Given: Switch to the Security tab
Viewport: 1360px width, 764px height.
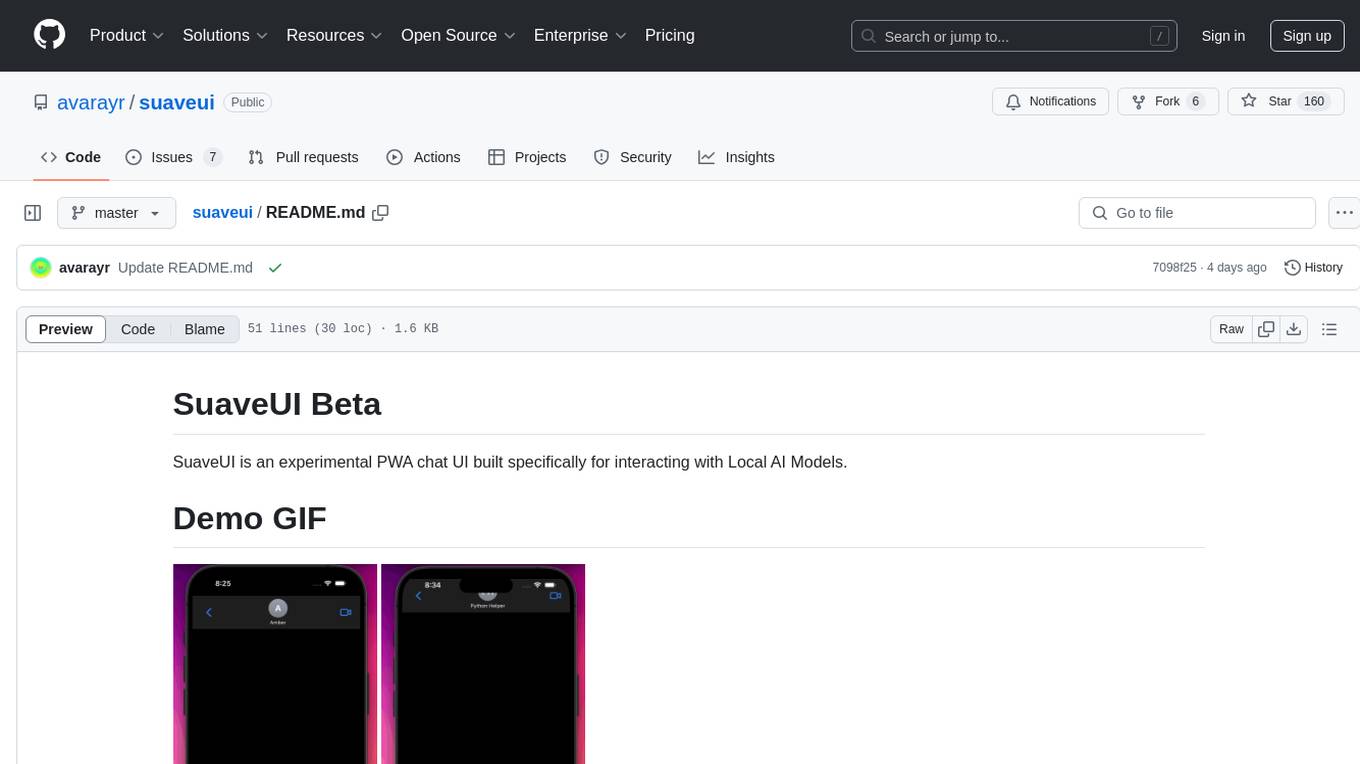Looking at the screenshot, I should point(632,157).
